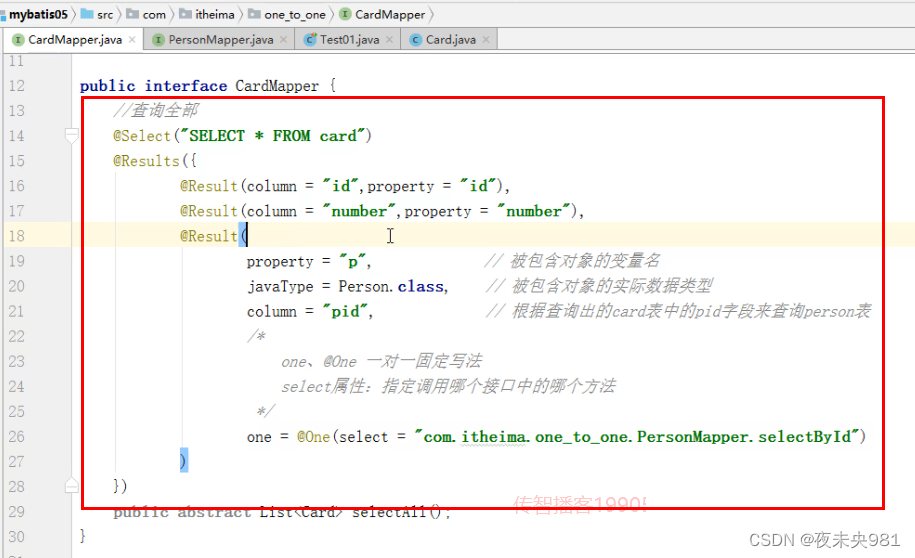915x558 pixels.
Task: Close the CardMapper.java tab
Action: point(132,40)
